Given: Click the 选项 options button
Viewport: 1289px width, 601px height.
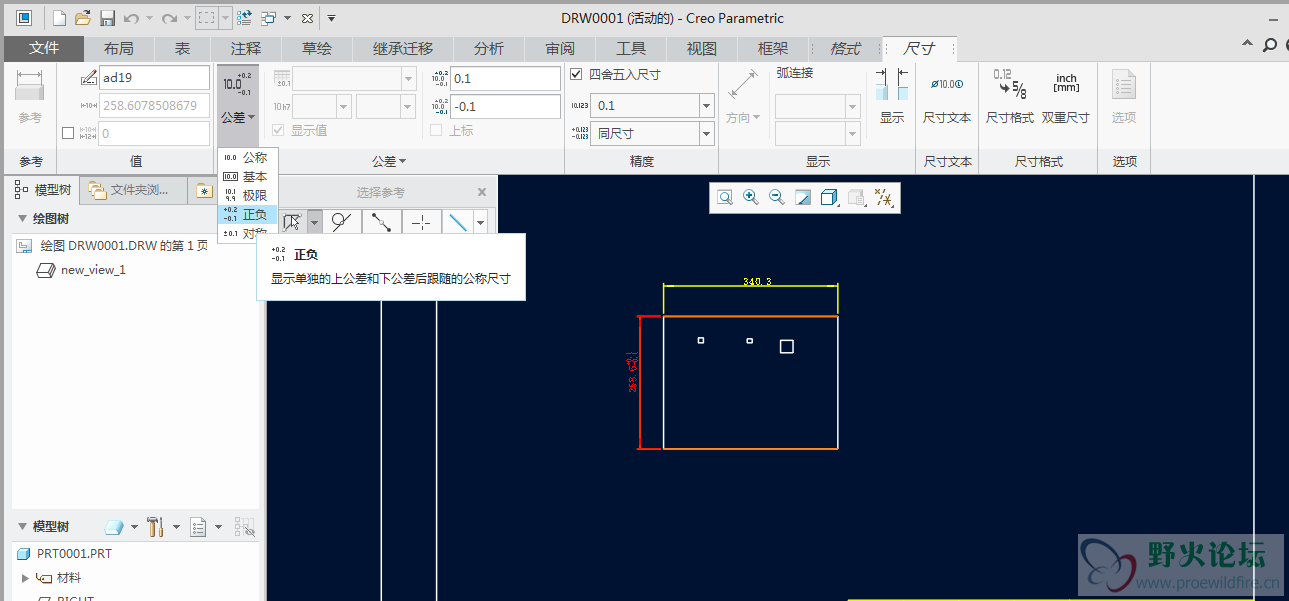Looking at the screenshot, I should pos(1124,98).
